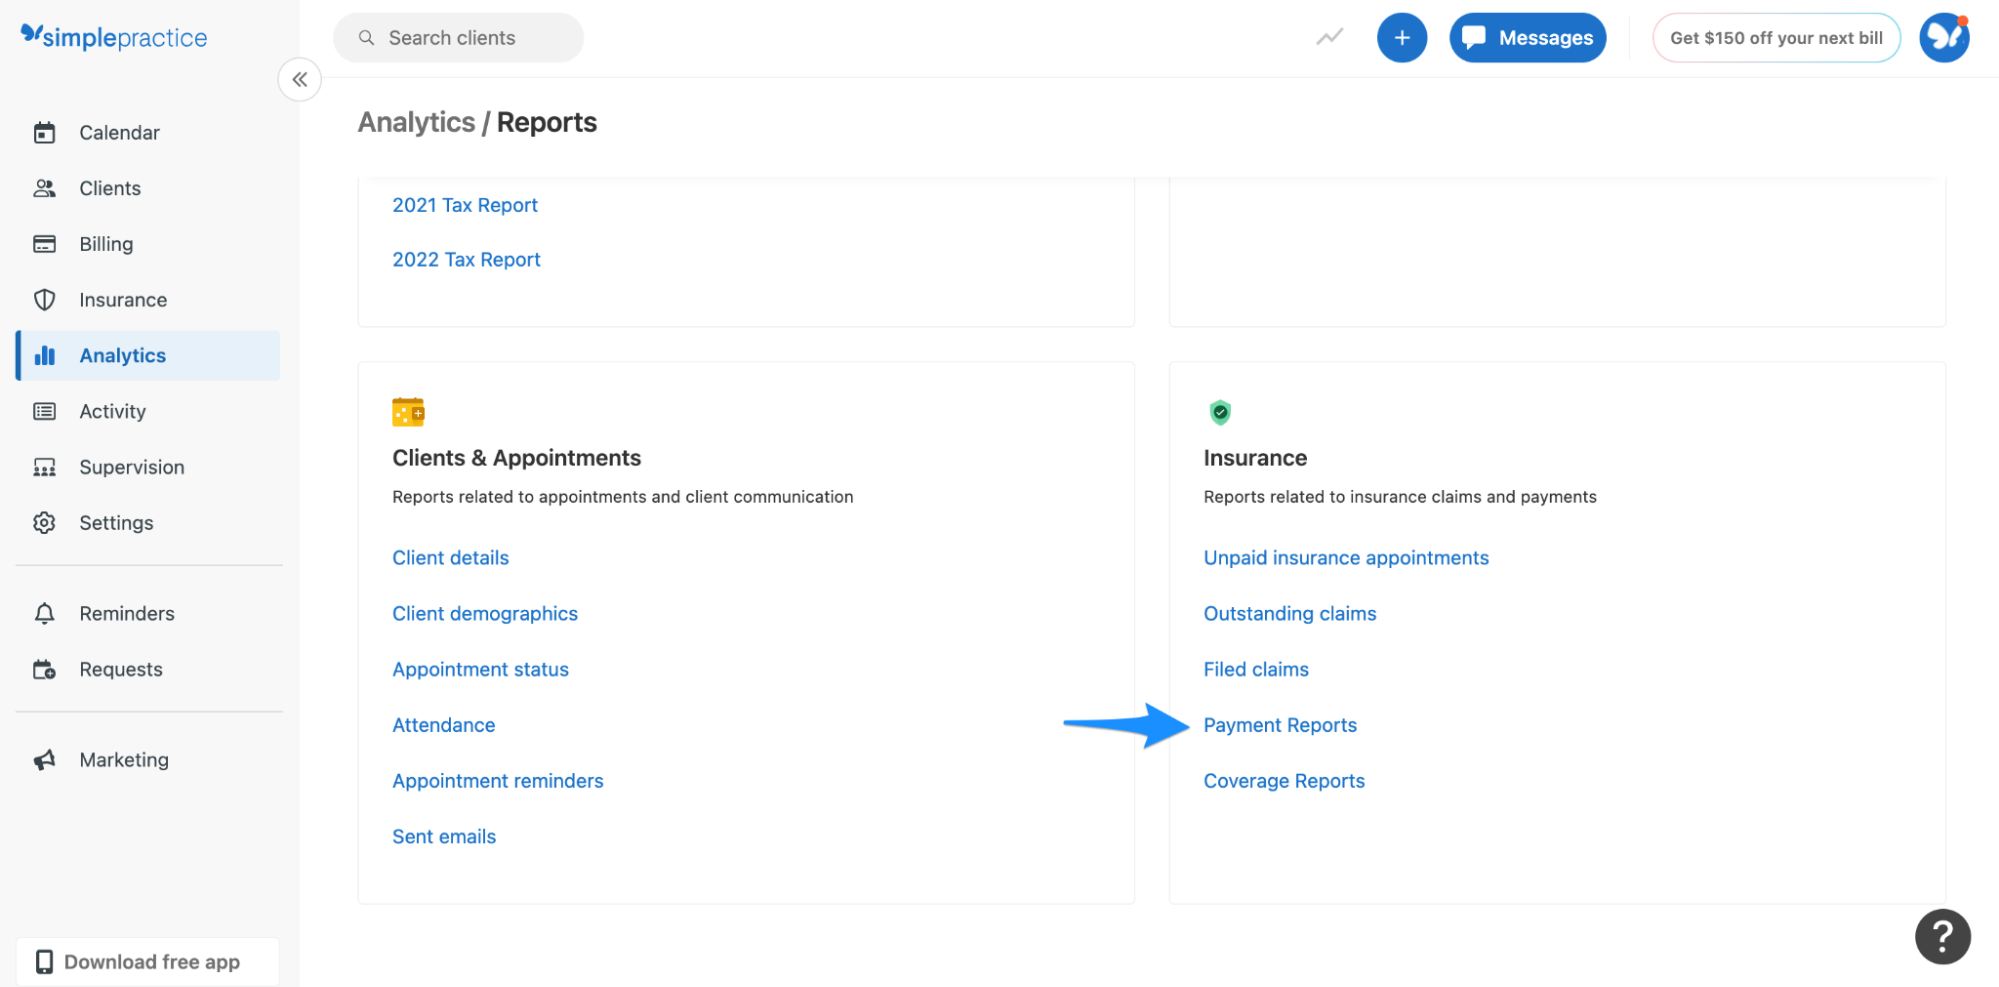Open Clients using its sidebar icon
Image resolution: width=1999 pixels, height=987 pixels.
(x=45, y=188)
